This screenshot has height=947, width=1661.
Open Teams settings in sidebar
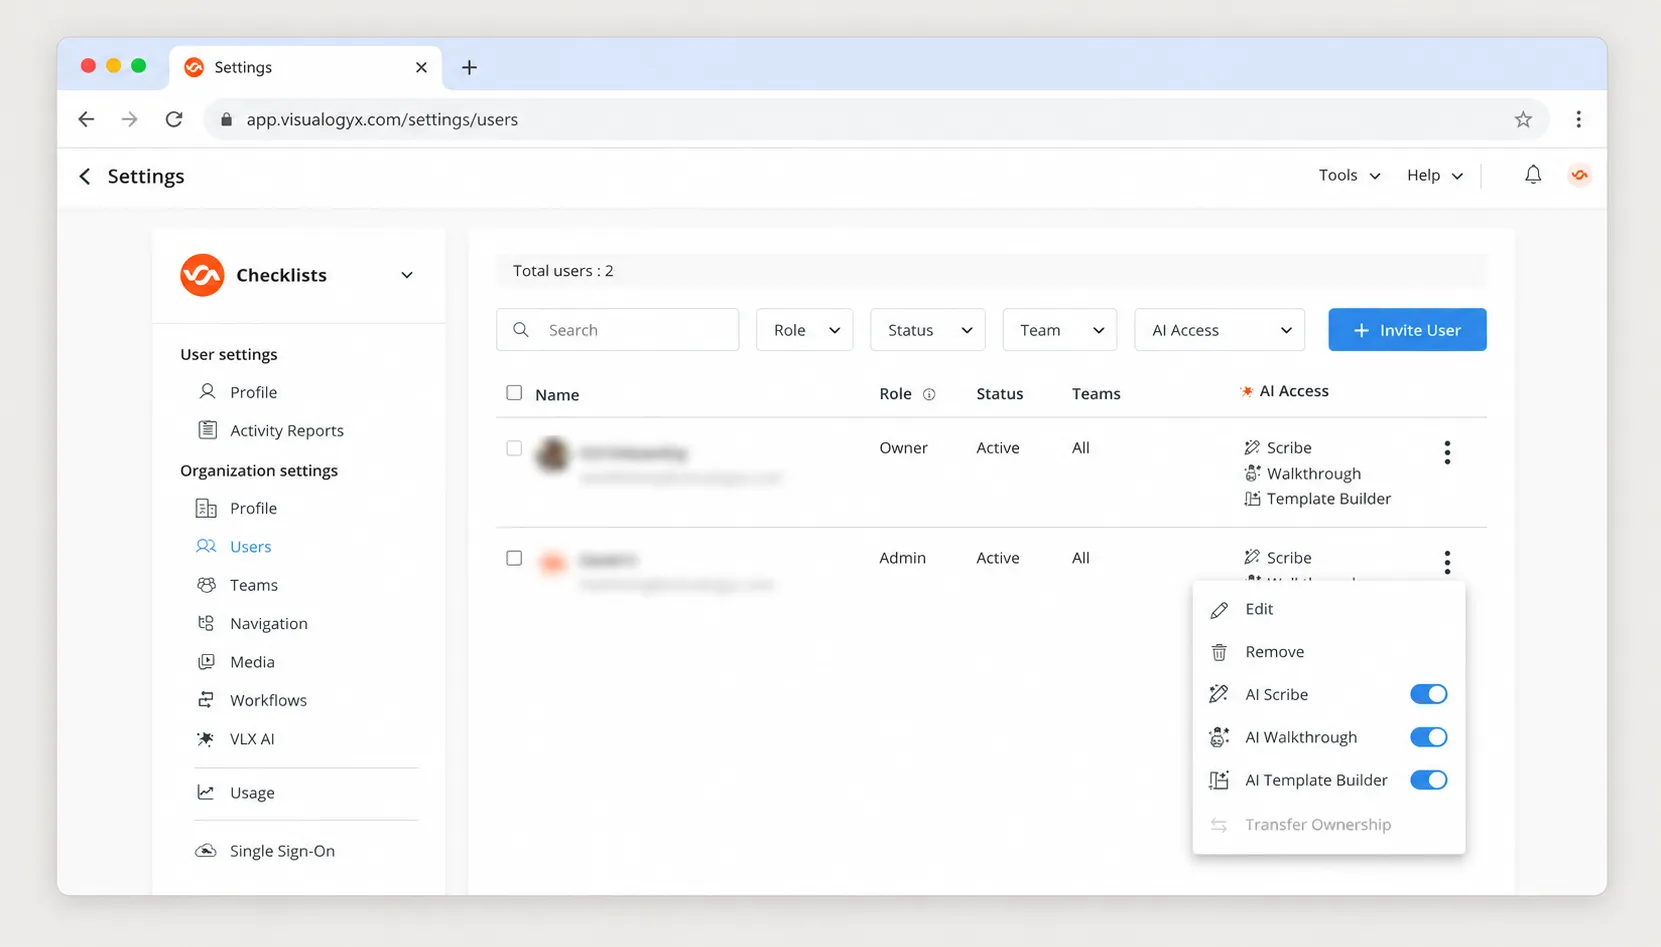click(x=253, y=585)
